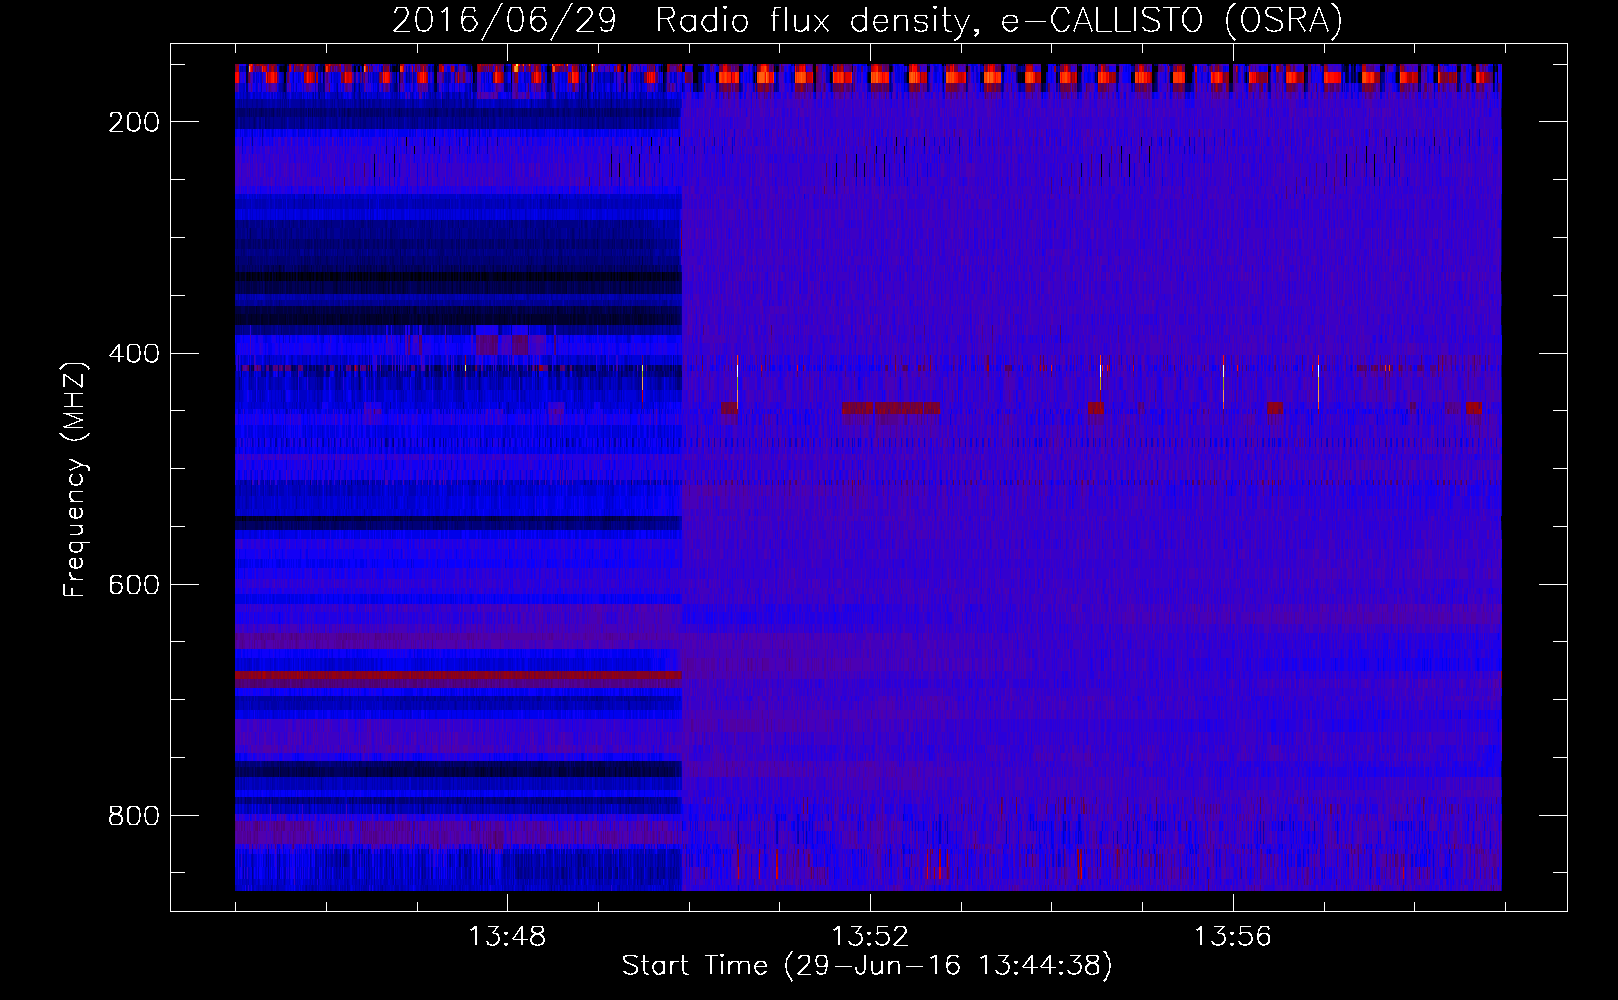Screen dimensions: 1618x1000
Task: Click the 200 frequency tick label
Action: [x=134, y=122]
